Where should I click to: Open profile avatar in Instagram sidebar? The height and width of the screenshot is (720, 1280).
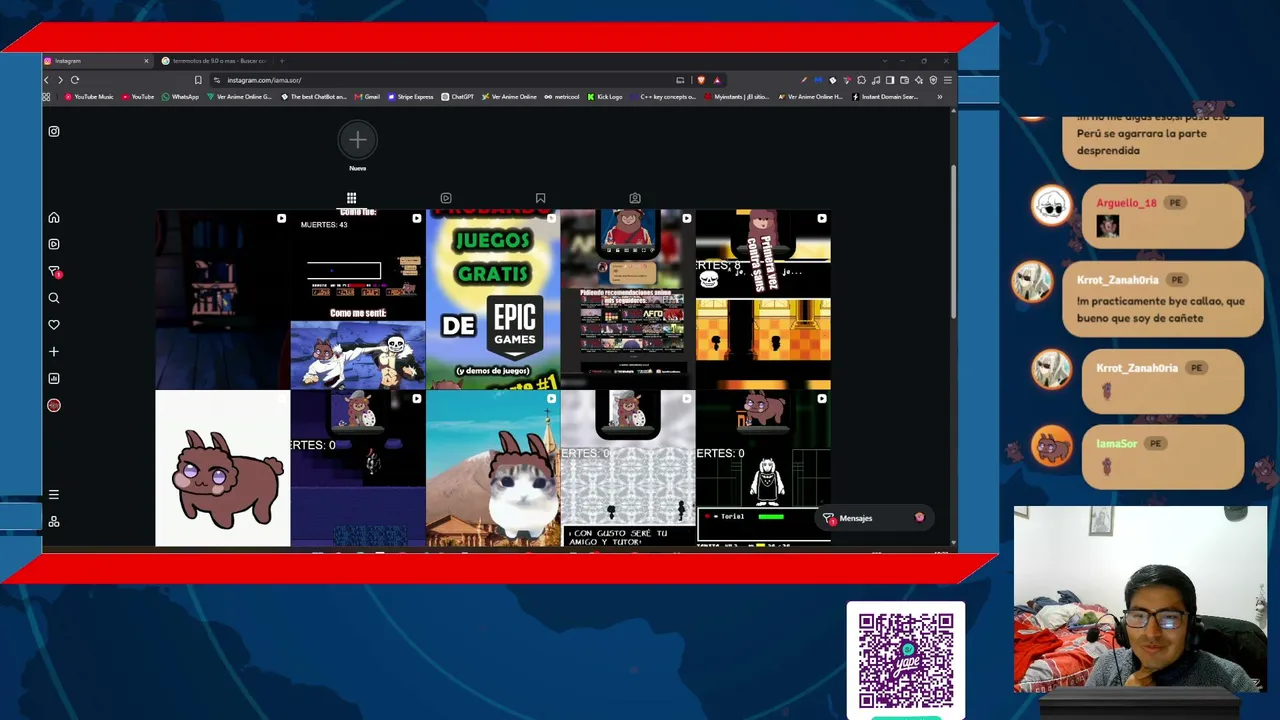click(54, 405)
